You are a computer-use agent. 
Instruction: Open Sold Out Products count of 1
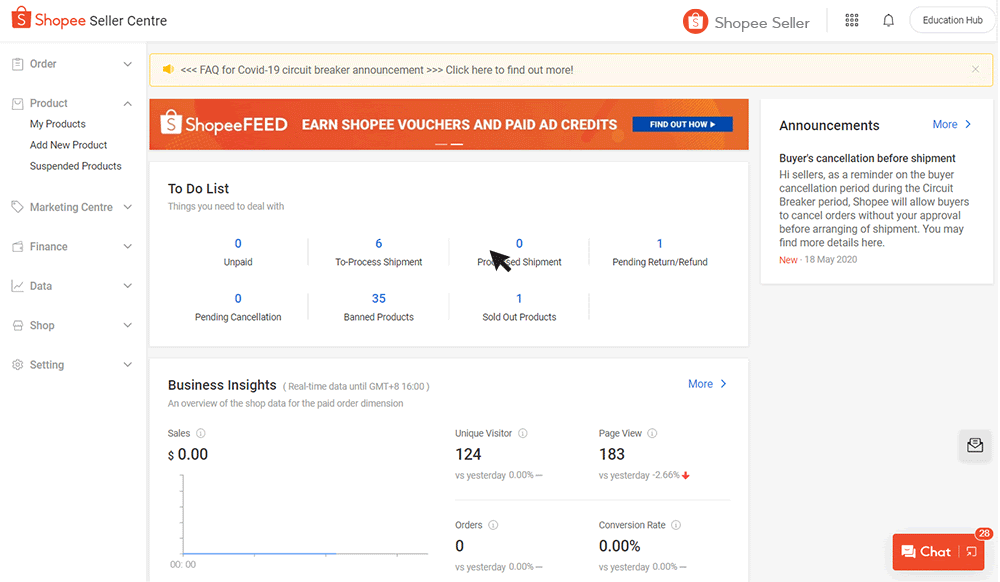(519, 298)
